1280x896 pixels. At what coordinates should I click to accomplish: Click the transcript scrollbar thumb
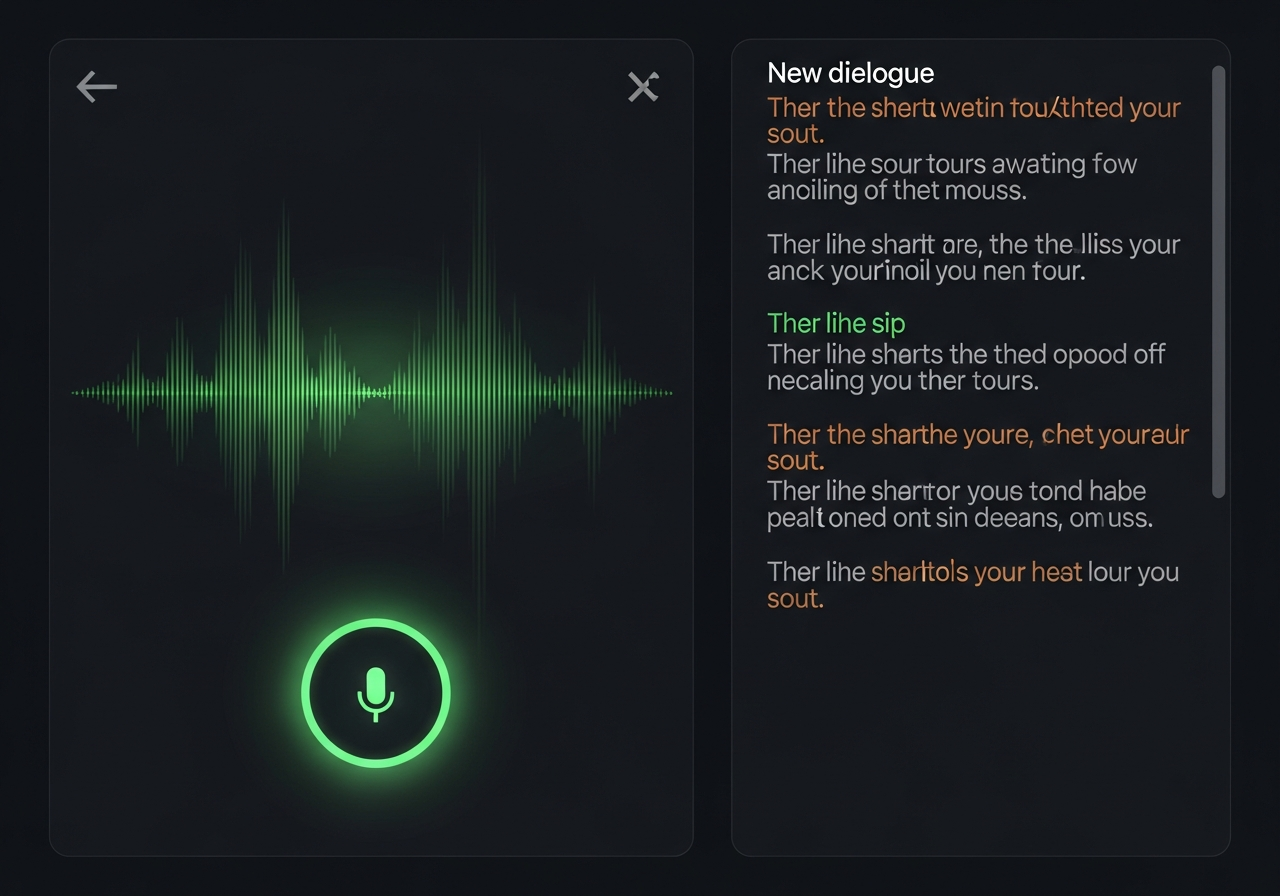1218,280
